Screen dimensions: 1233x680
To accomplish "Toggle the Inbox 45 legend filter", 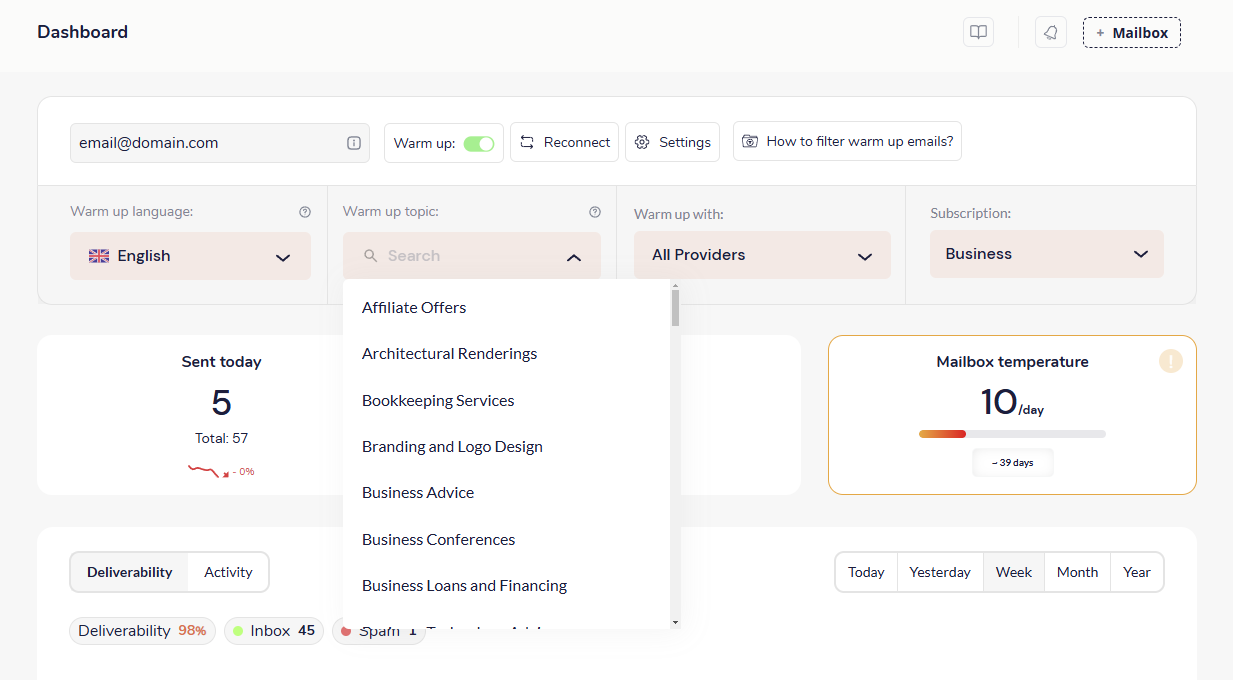I will (273, 631).
